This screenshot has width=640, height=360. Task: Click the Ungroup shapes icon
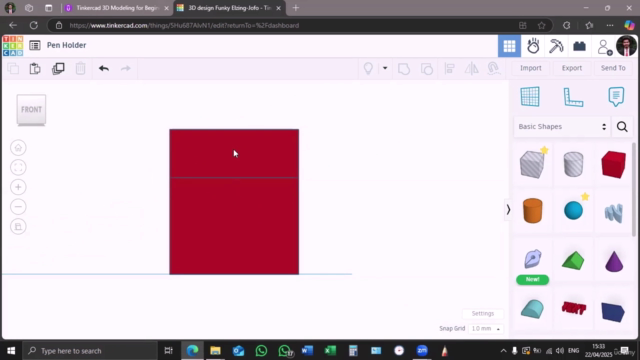coord(427,69)
